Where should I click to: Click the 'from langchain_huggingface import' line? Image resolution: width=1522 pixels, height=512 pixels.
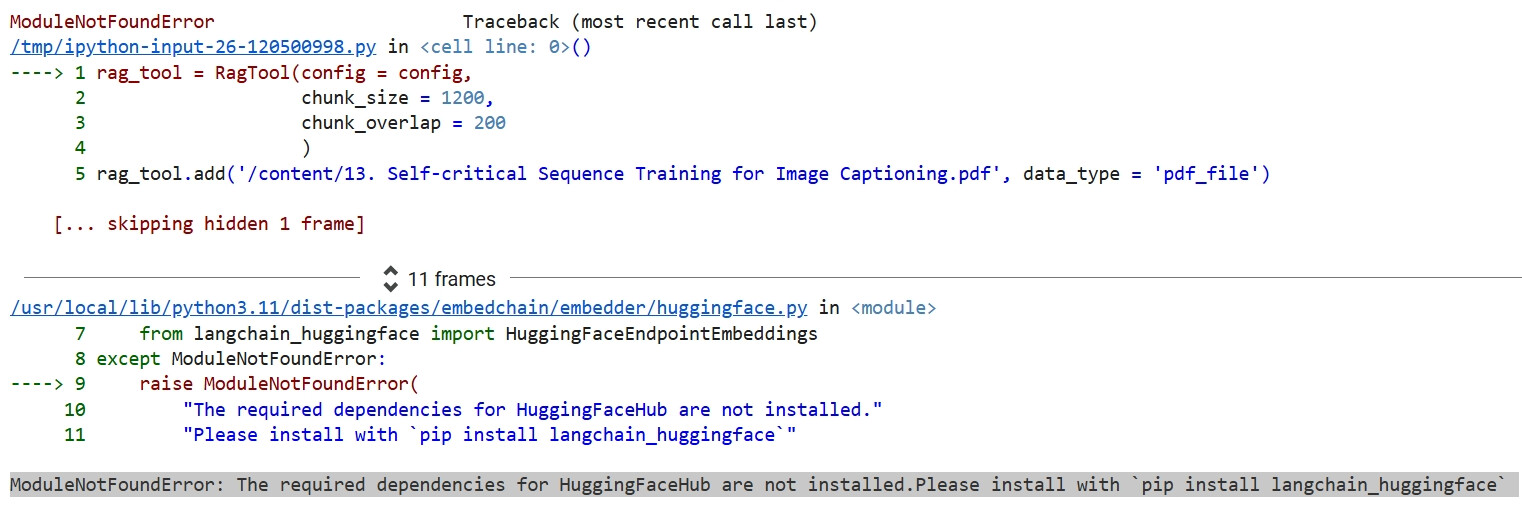[x=478, y=334]
